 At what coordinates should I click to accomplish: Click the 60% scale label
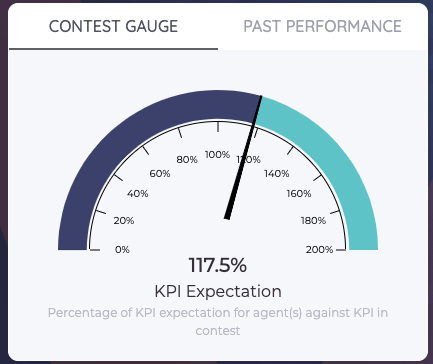click(x=160, y=173)
